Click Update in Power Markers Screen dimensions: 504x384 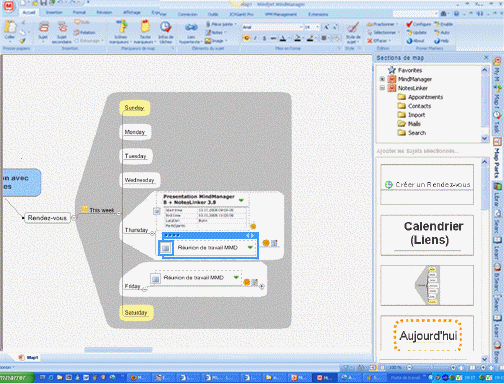(417, 32)
